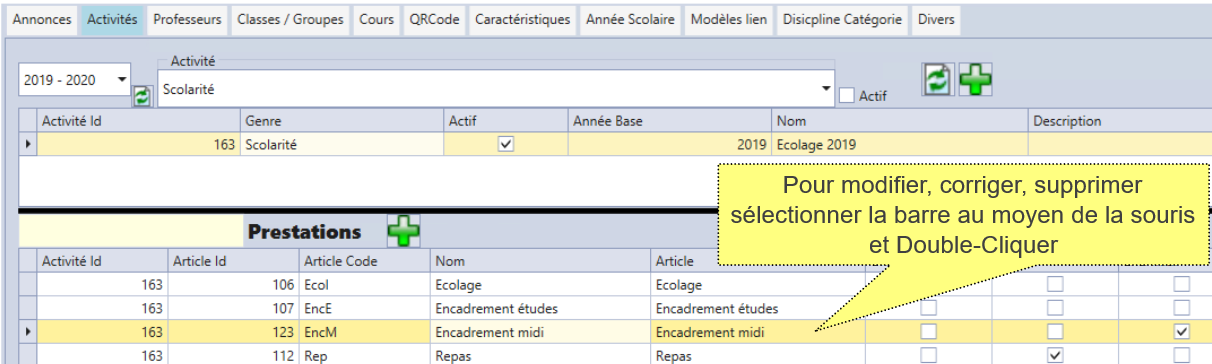
Task: Select Encadrement midi in Article column
Action: click(757, 331)
